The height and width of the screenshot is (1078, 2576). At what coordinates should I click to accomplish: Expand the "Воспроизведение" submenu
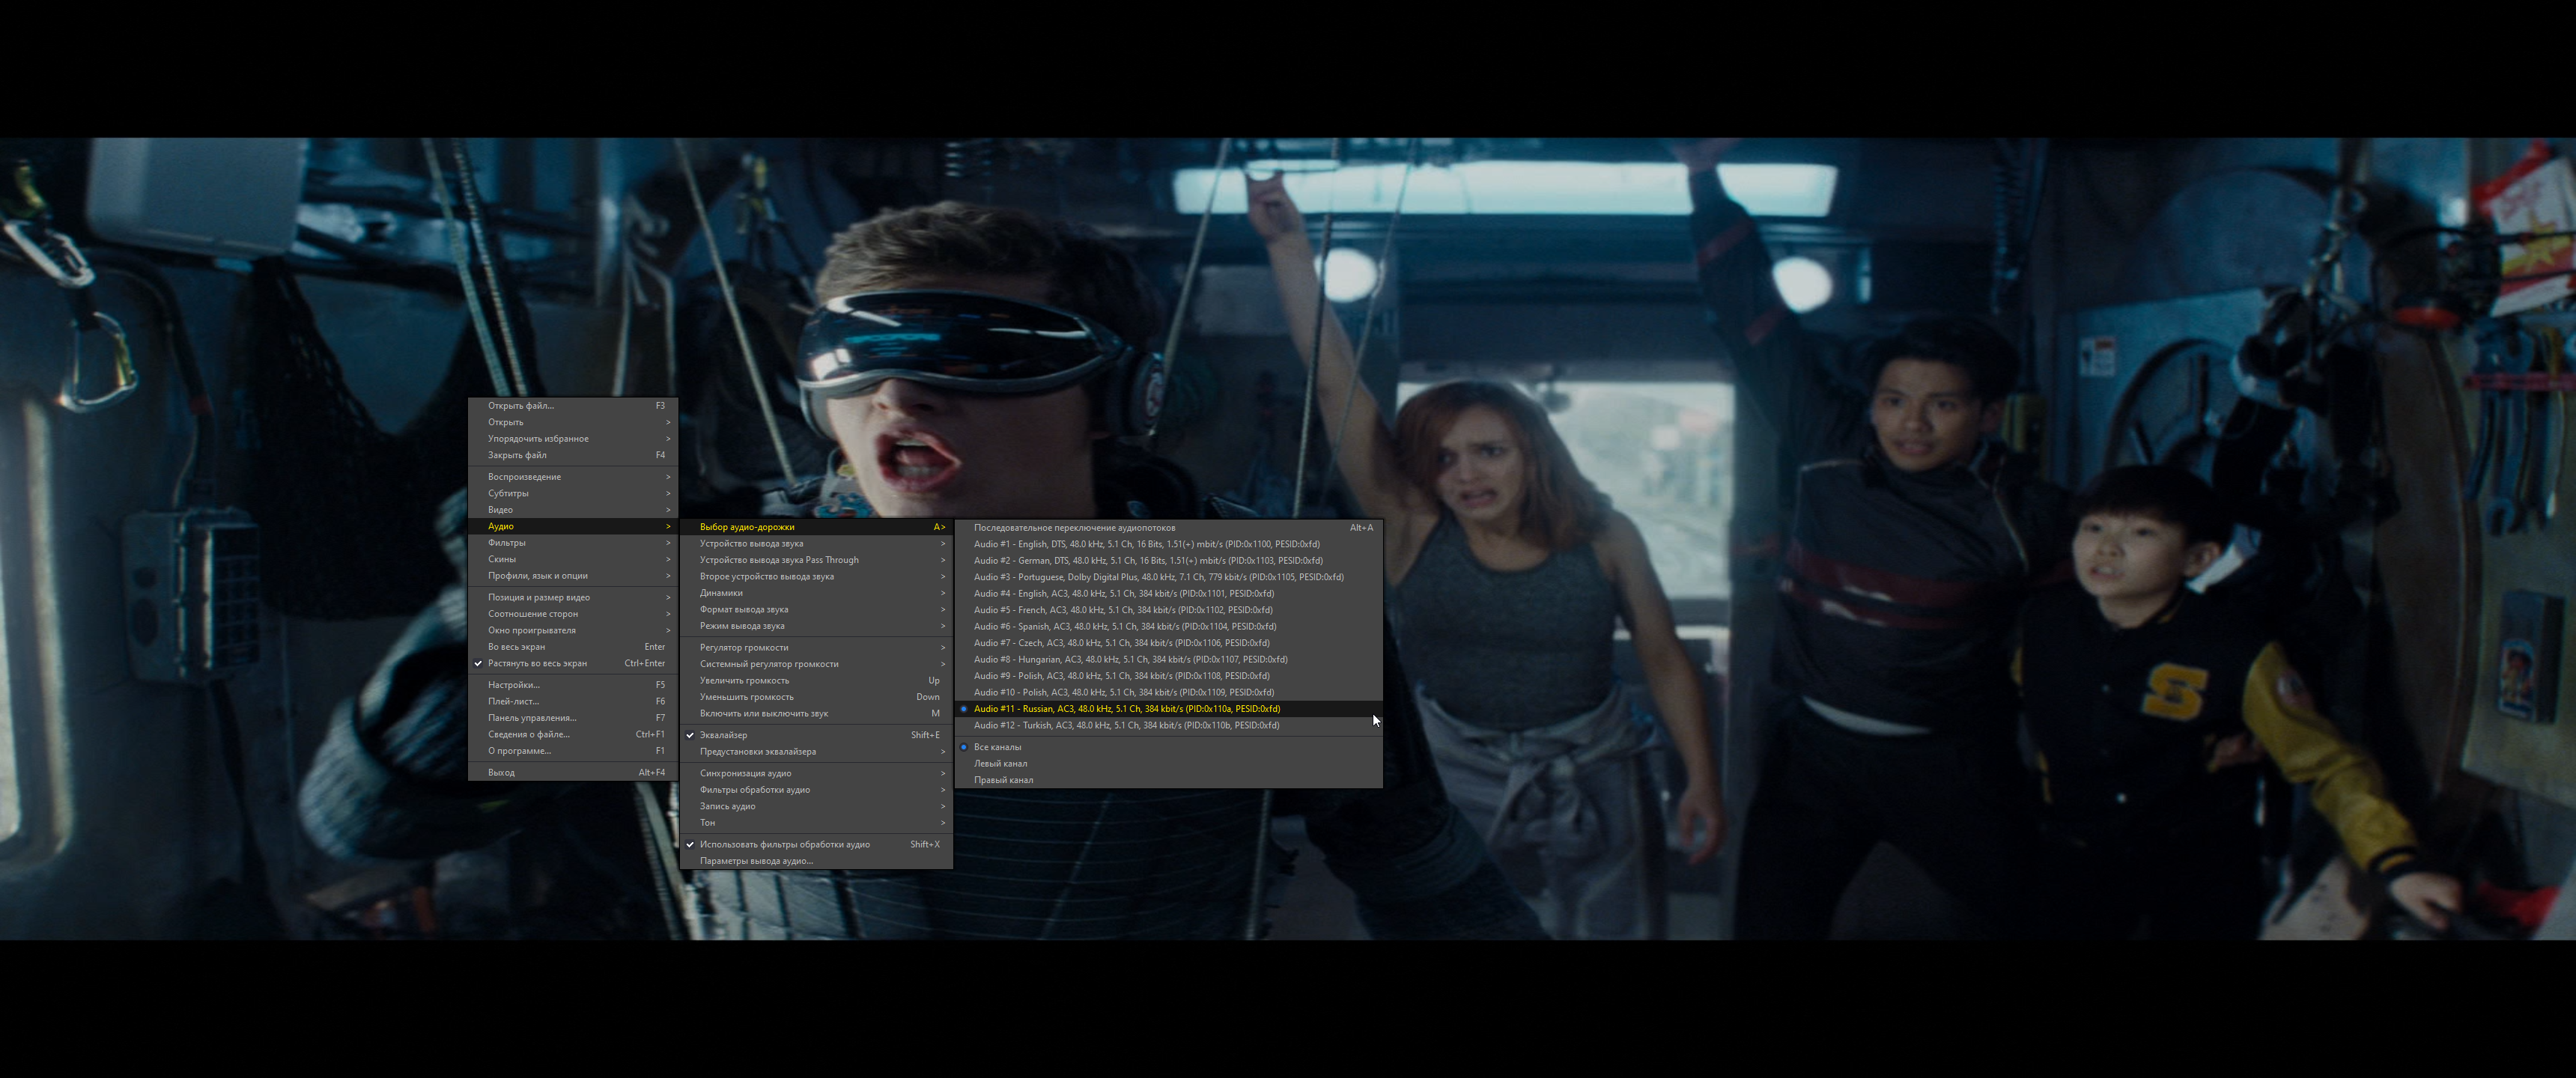pos(573,477)
